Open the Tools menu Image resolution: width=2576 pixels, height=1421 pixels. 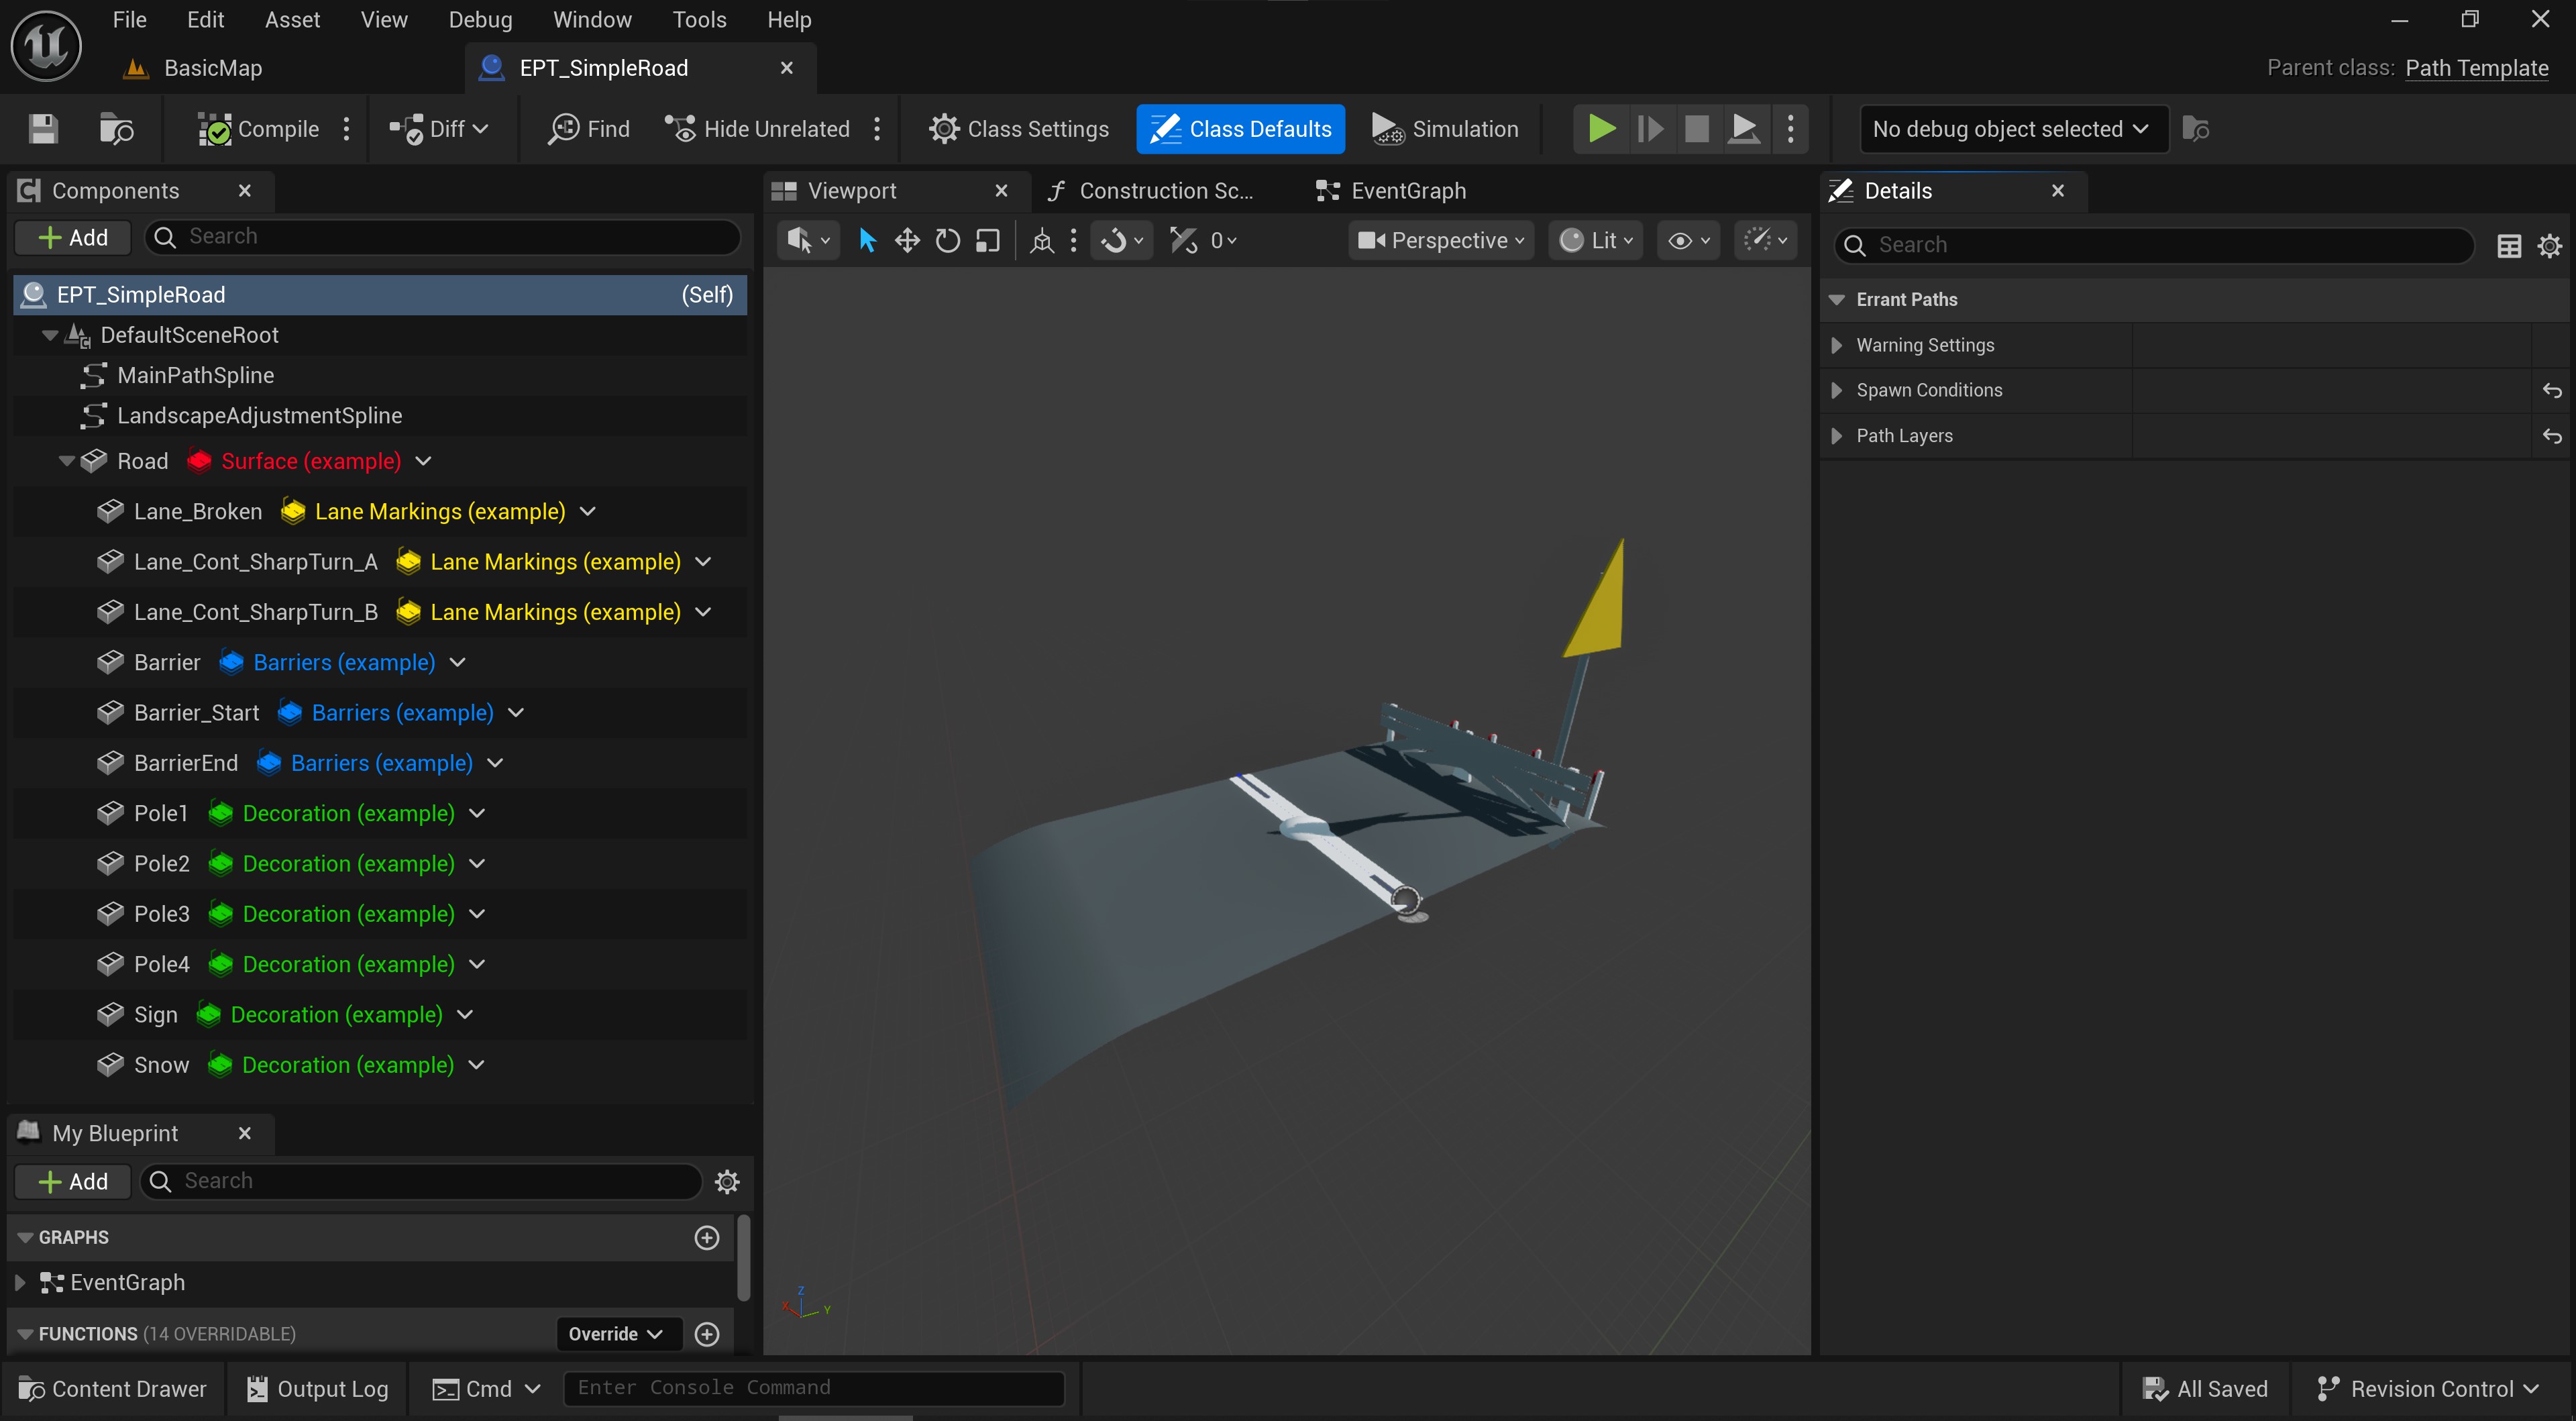tap(698, 20)
